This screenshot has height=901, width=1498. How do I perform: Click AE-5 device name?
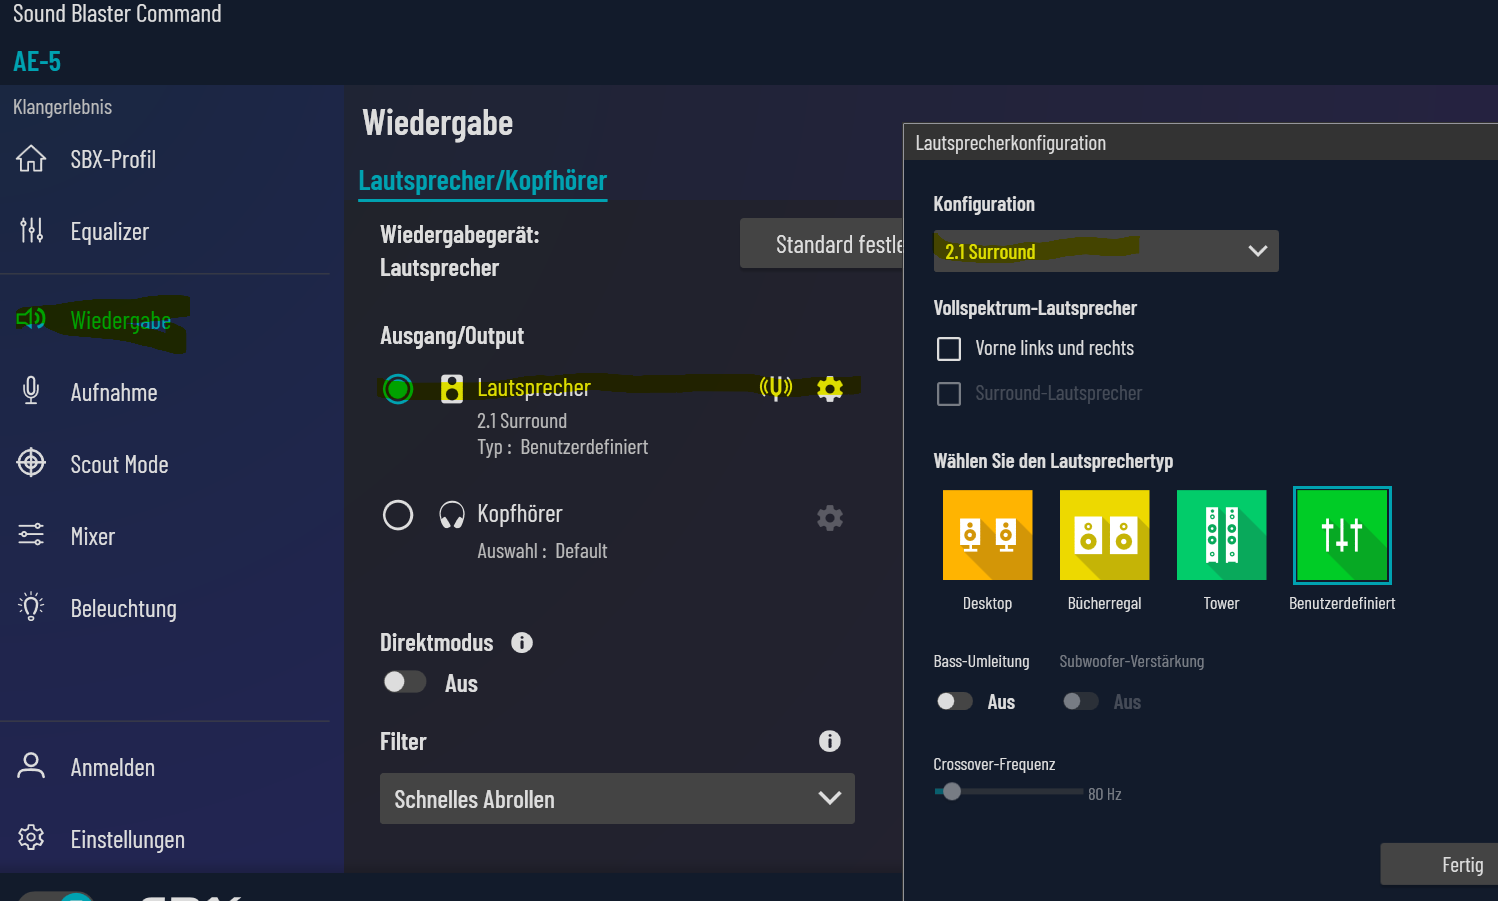pos(37,61)
